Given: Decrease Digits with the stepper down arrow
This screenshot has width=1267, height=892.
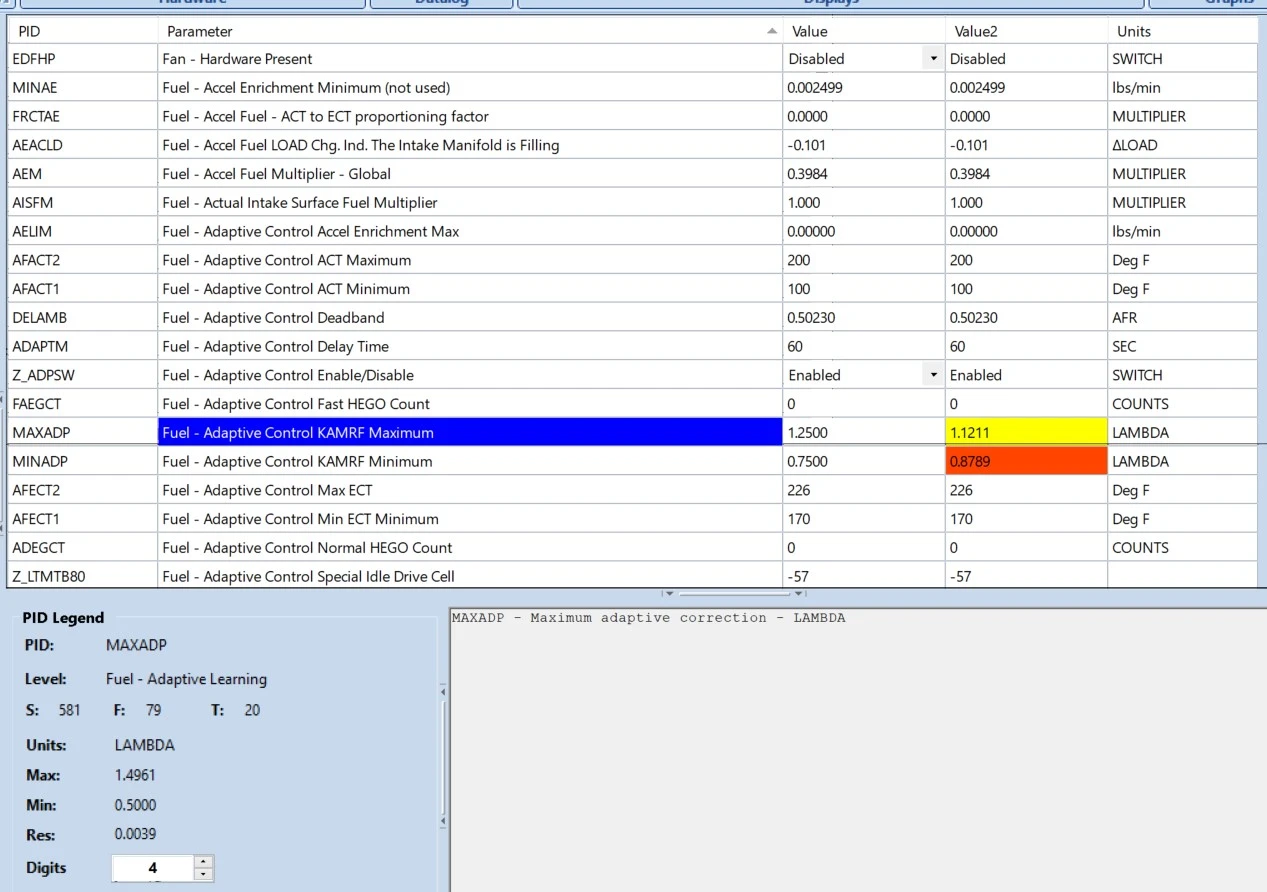Looking at the screenshot, I should (x=203, y=874).
